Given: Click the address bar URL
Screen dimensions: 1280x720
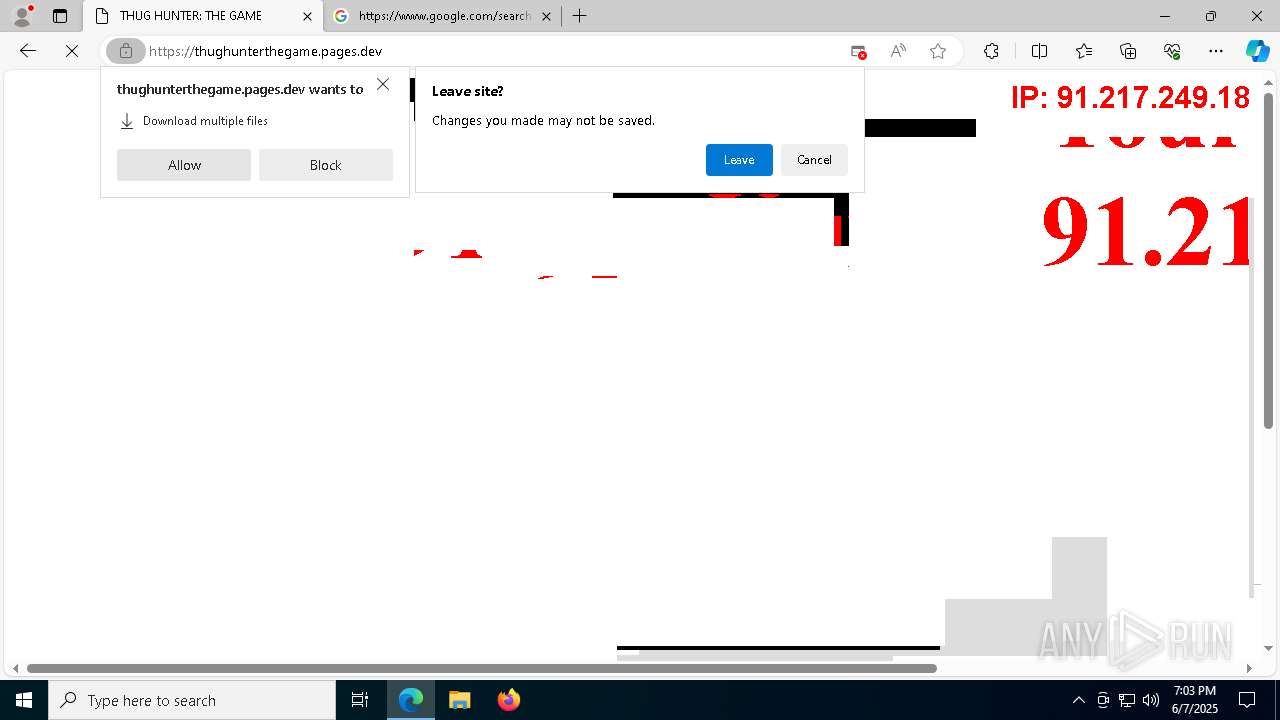Looking at the screenshot, I should [265, 51].
